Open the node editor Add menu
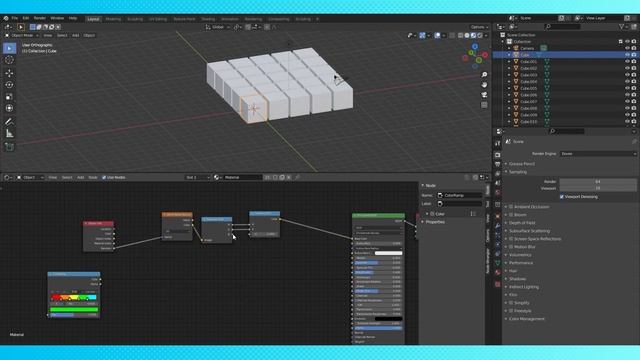640x360 pixels. coord(80,178)
